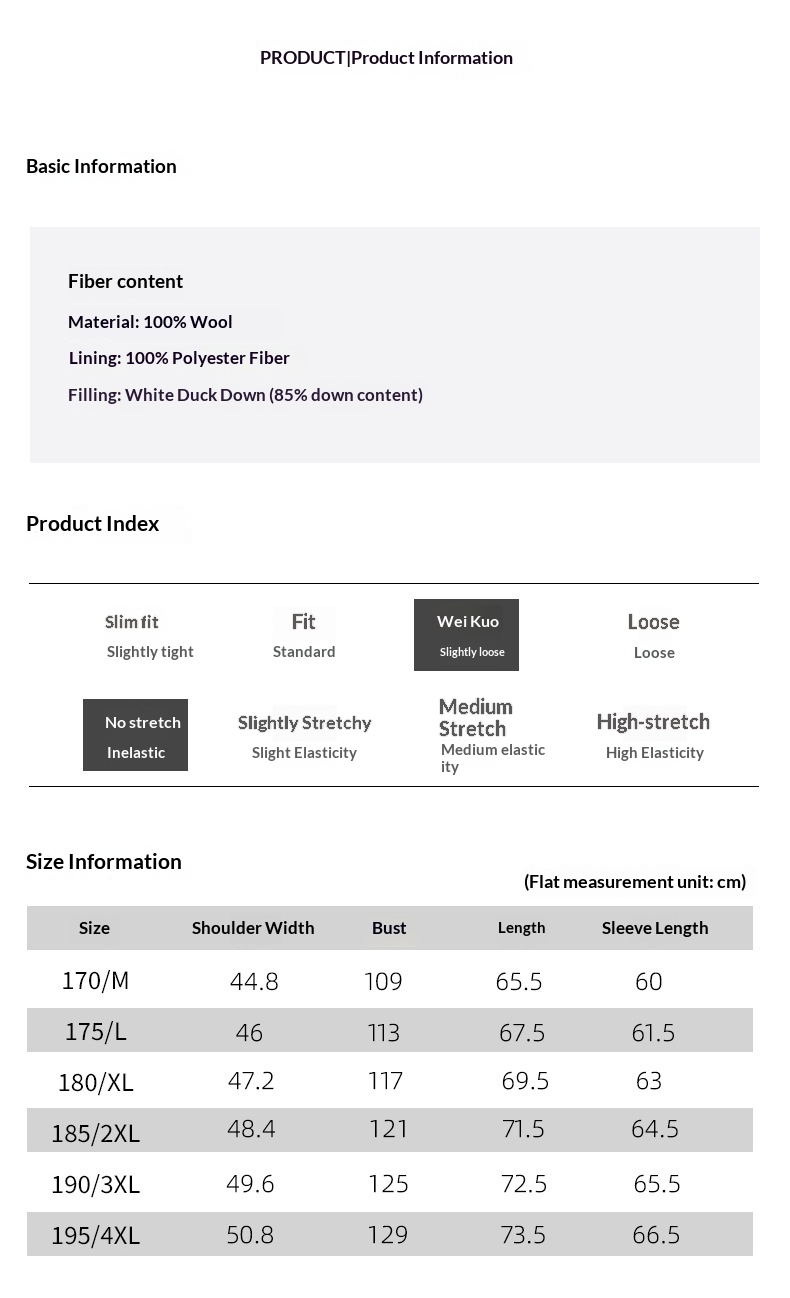Select the Slim fit option

pos(149,636)
